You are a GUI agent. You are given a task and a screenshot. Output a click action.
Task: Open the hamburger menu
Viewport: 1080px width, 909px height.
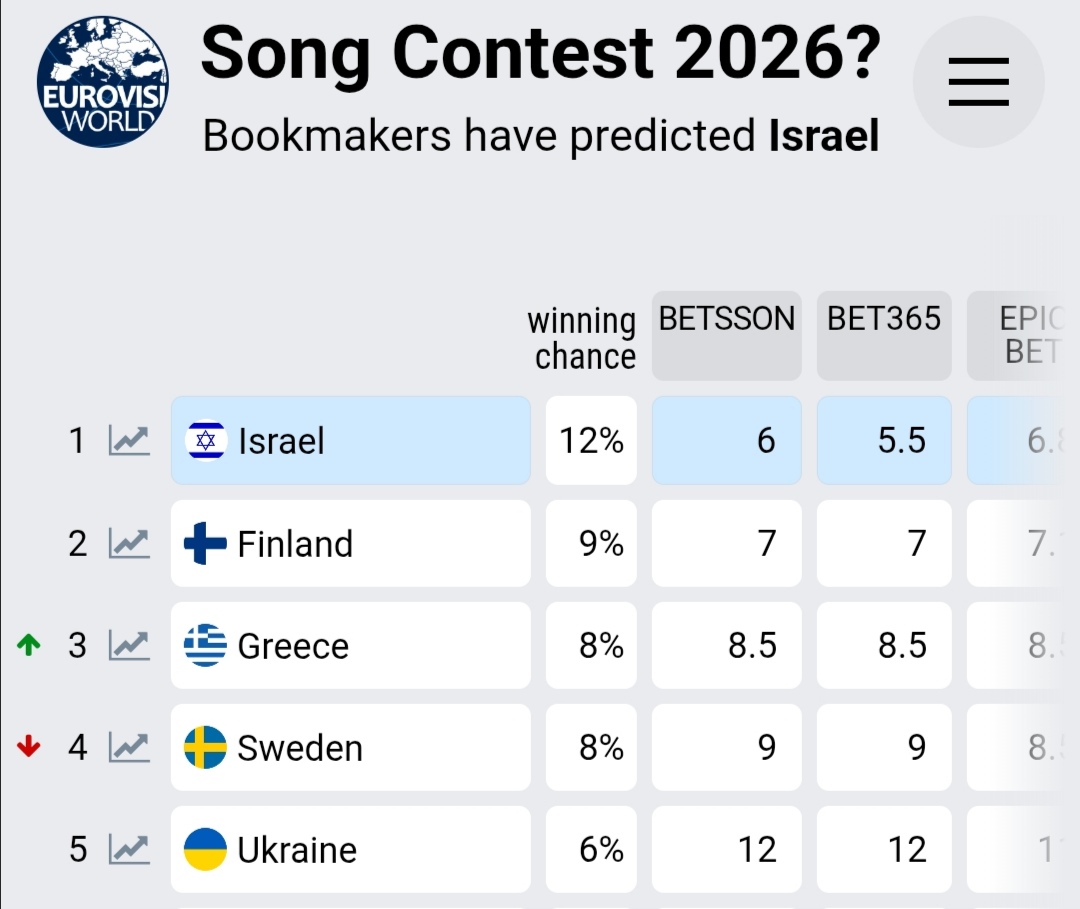pos(978,82)
